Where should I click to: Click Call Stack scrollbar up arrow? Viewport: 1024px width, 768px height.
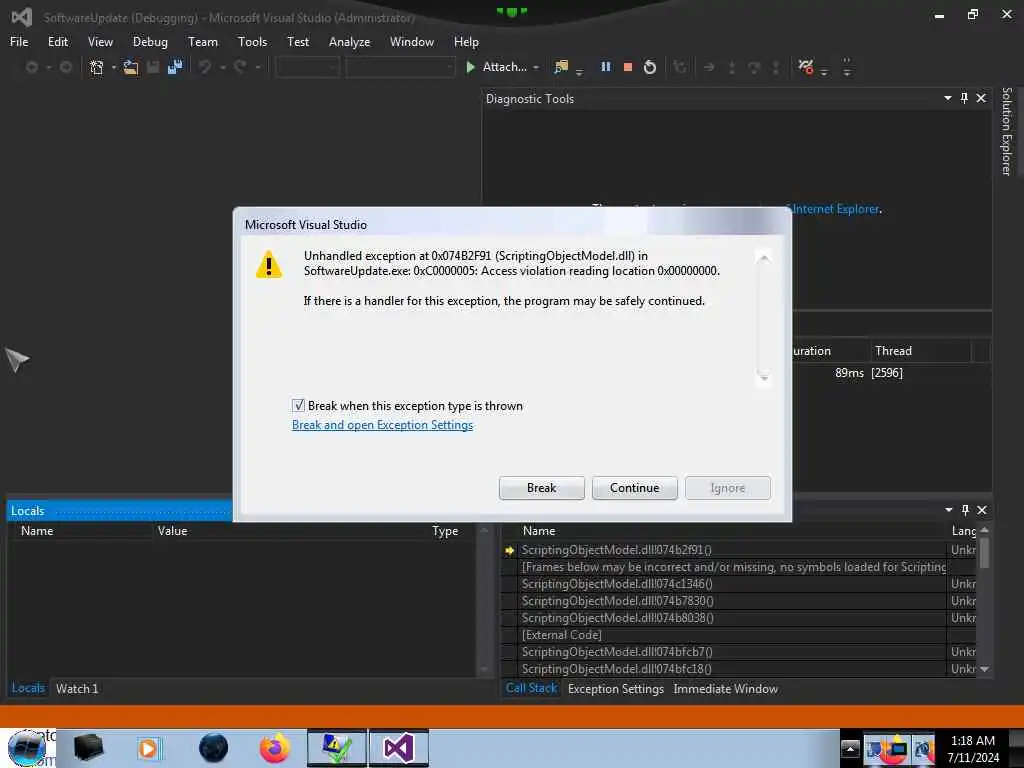pyautogui.click(x=984, y=530)
